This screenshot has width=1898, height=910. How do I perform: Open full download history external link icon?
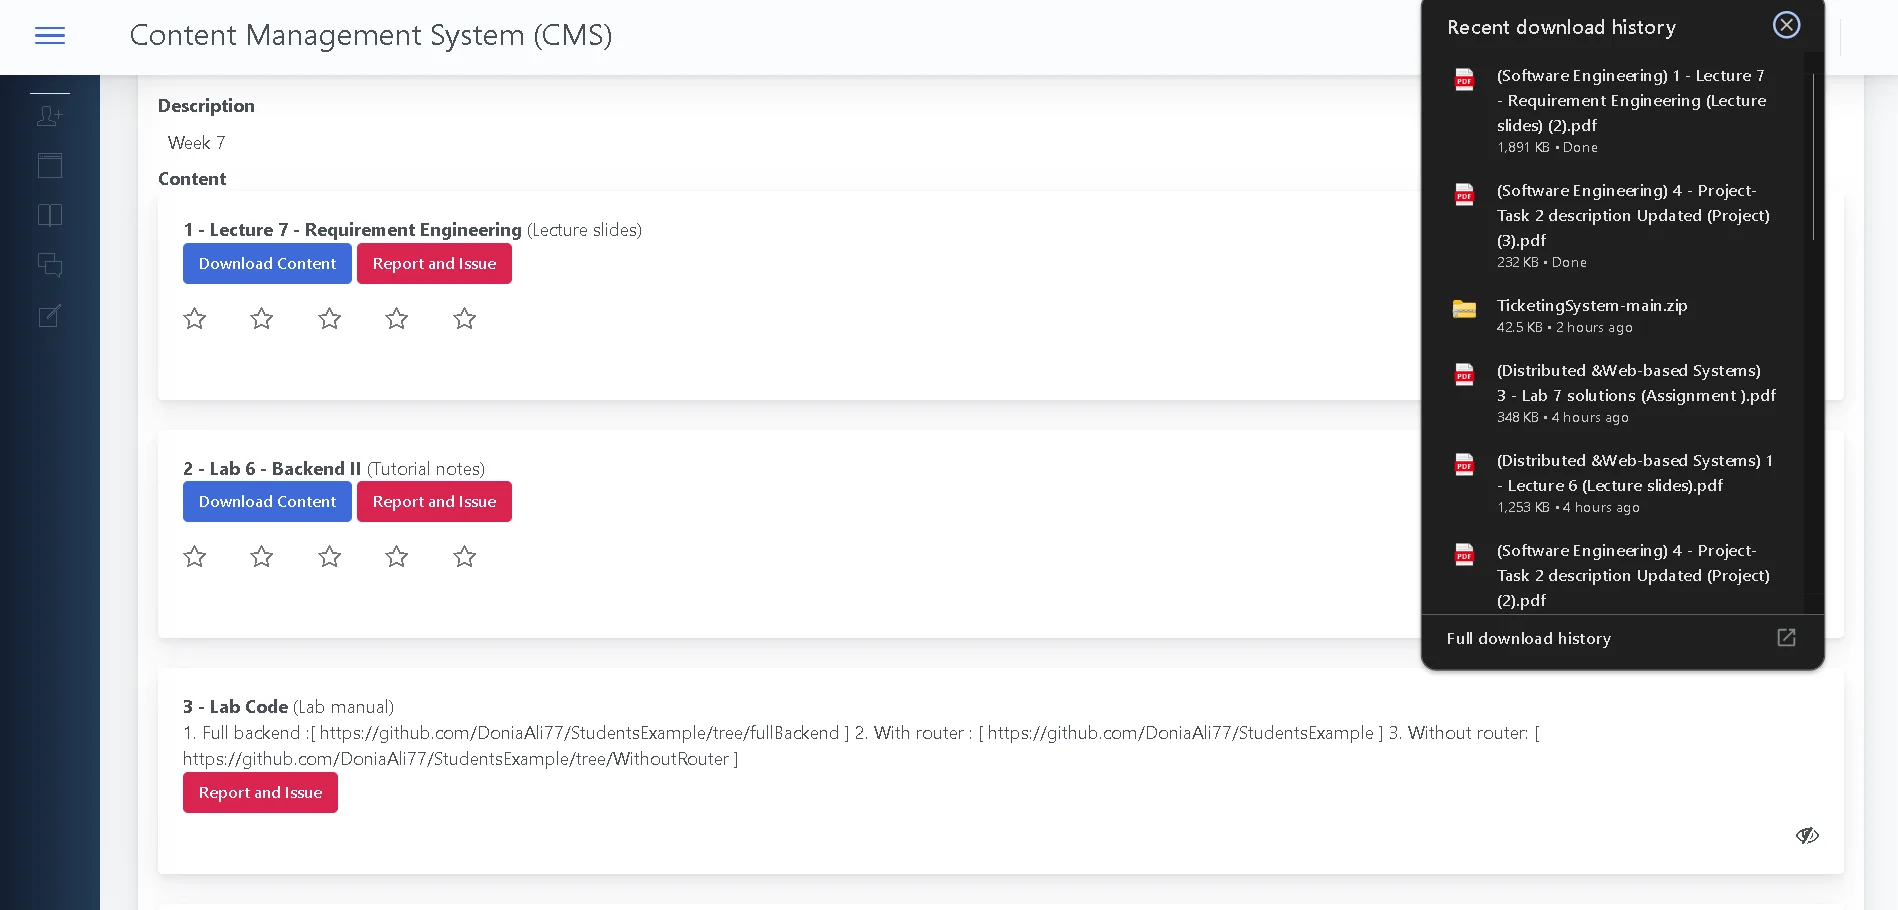(1786, 638)
